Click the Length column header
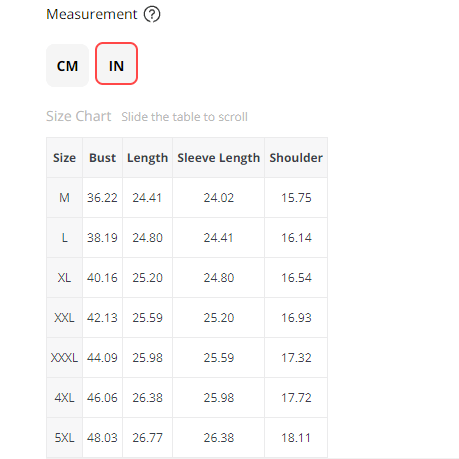459x459 pixels. 147,158
